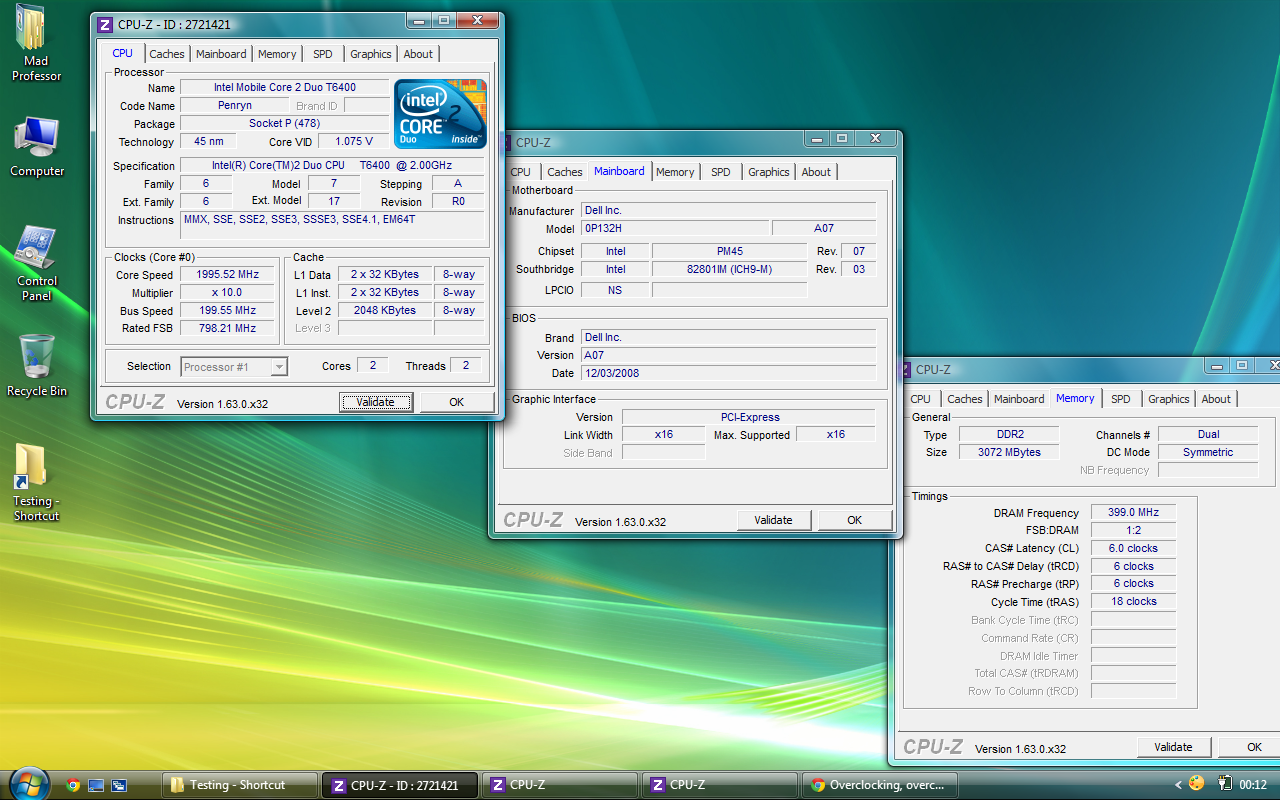
Task: Open the Control Panel desktop icon
Action: pos(37,263)
